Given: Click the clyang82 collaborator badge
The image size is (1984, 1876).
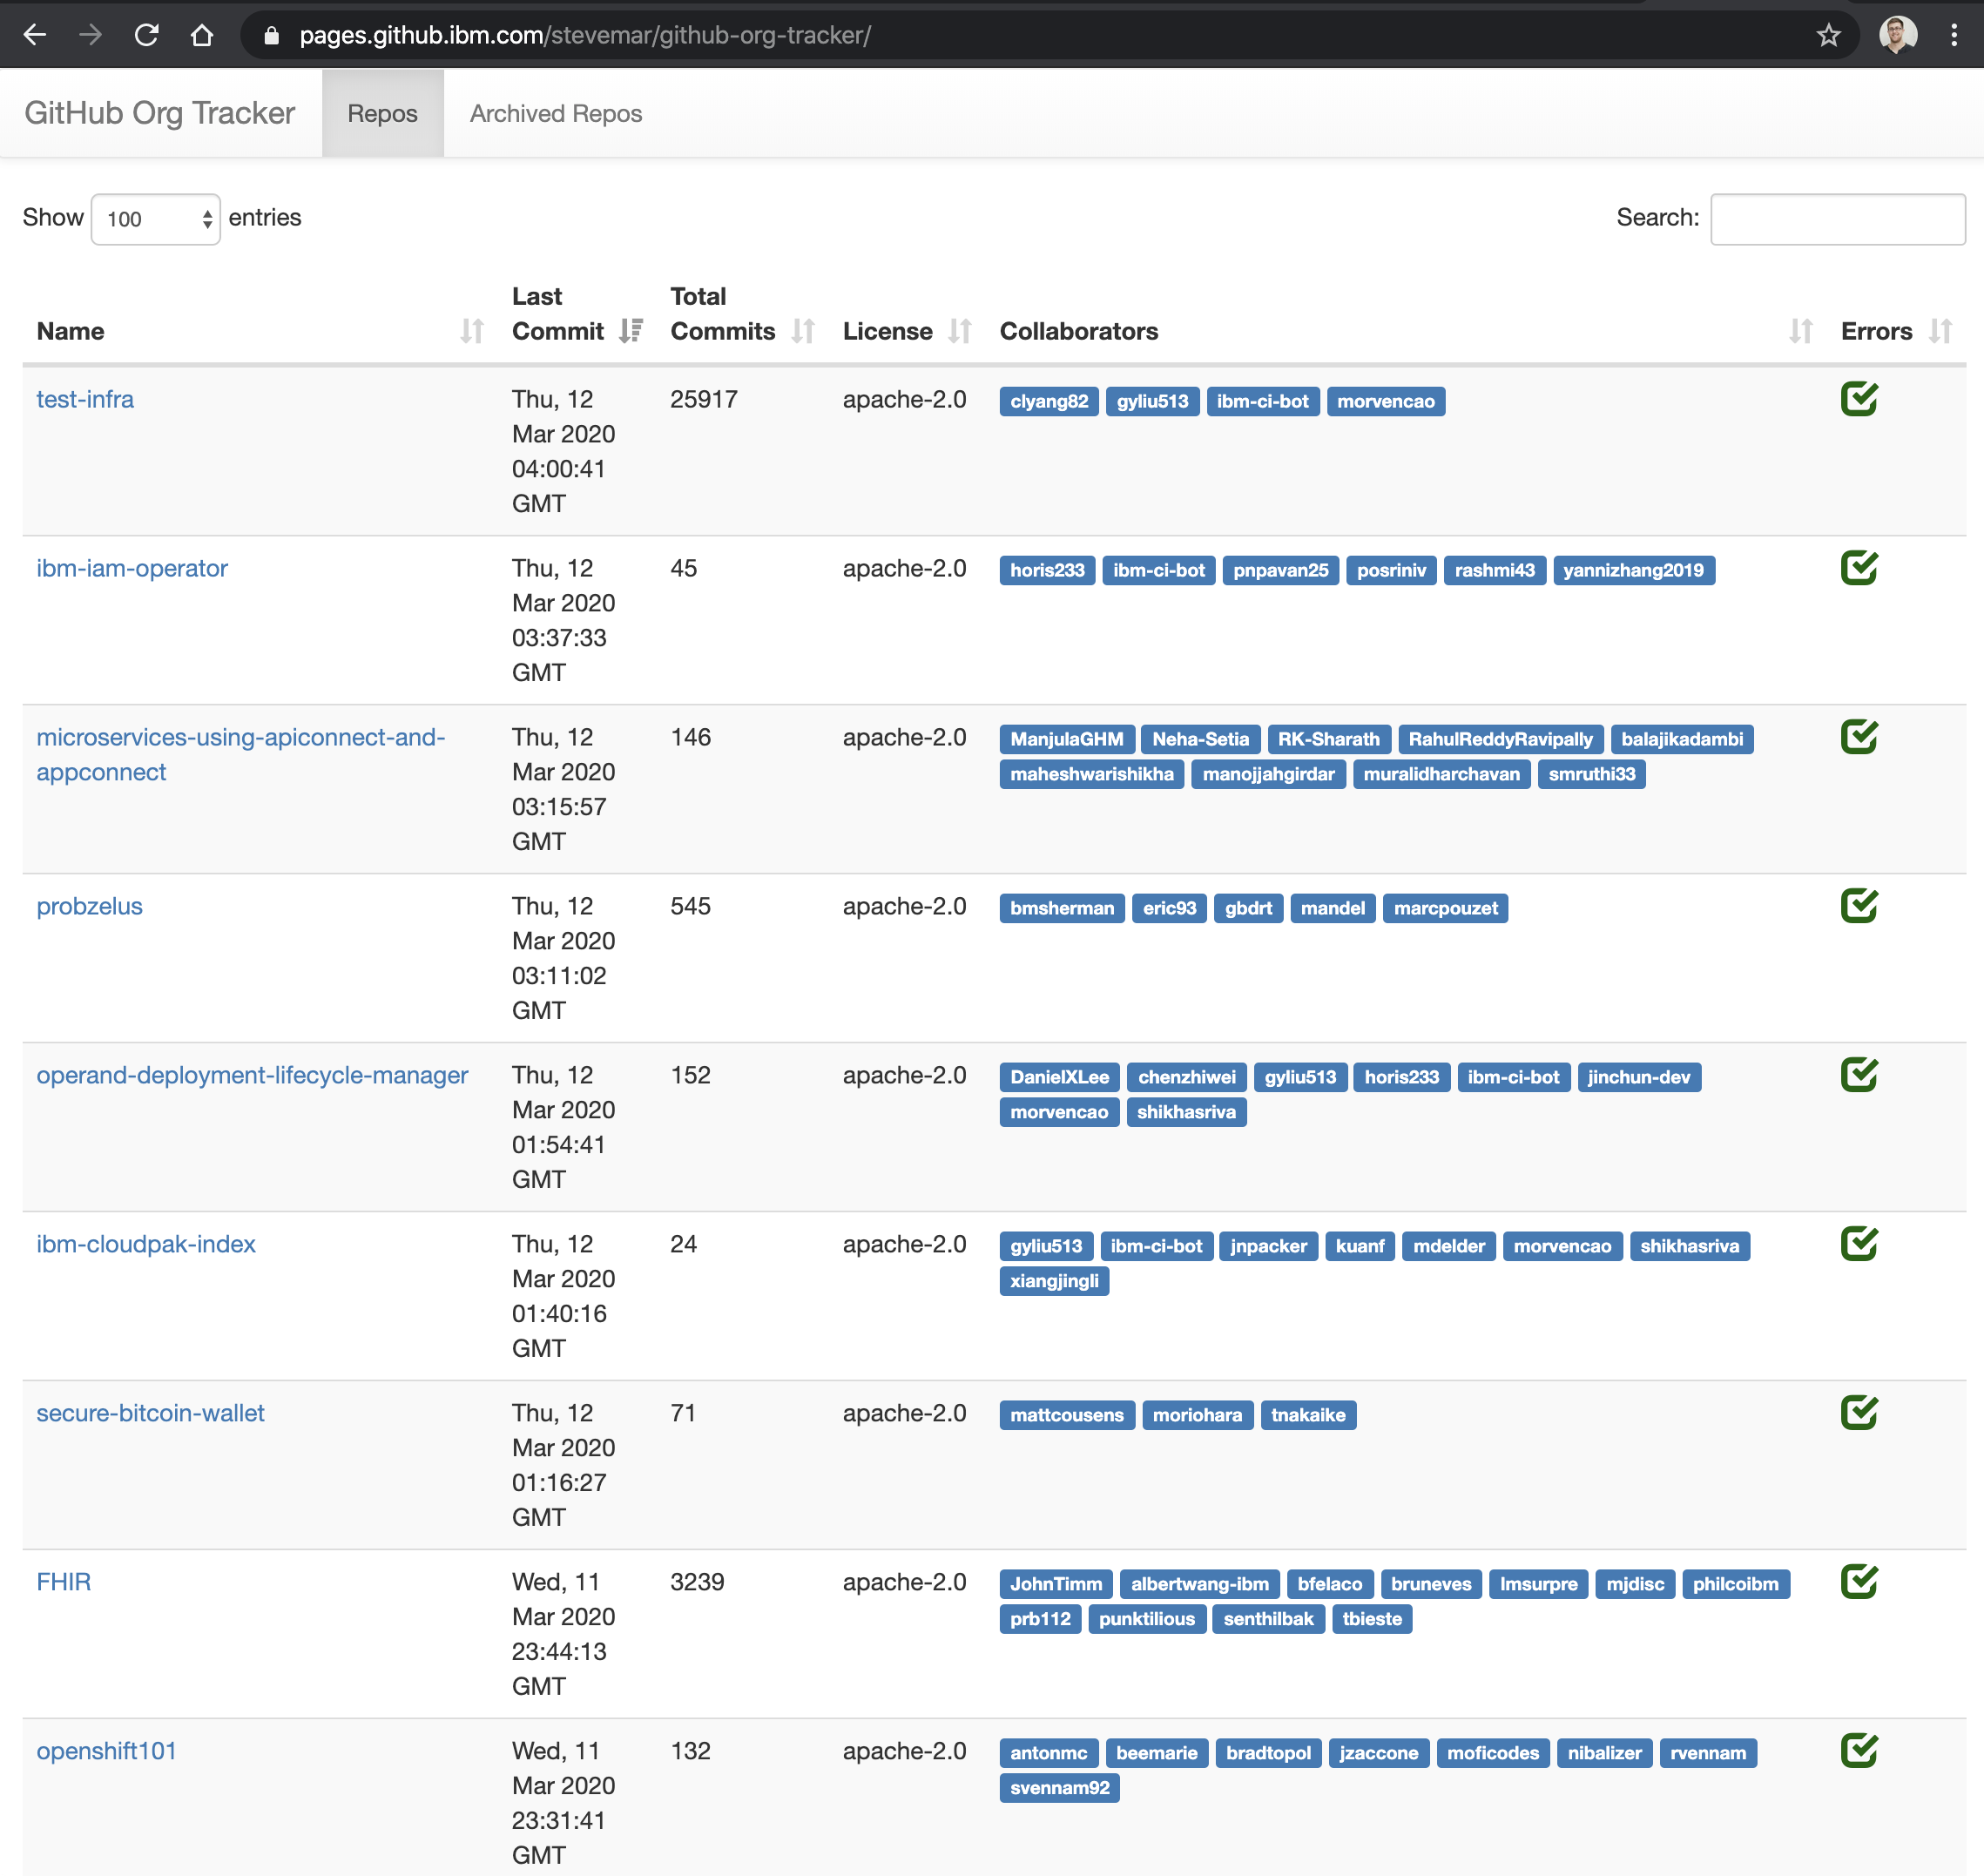Looking at the screenshot, I should 1049,401.
